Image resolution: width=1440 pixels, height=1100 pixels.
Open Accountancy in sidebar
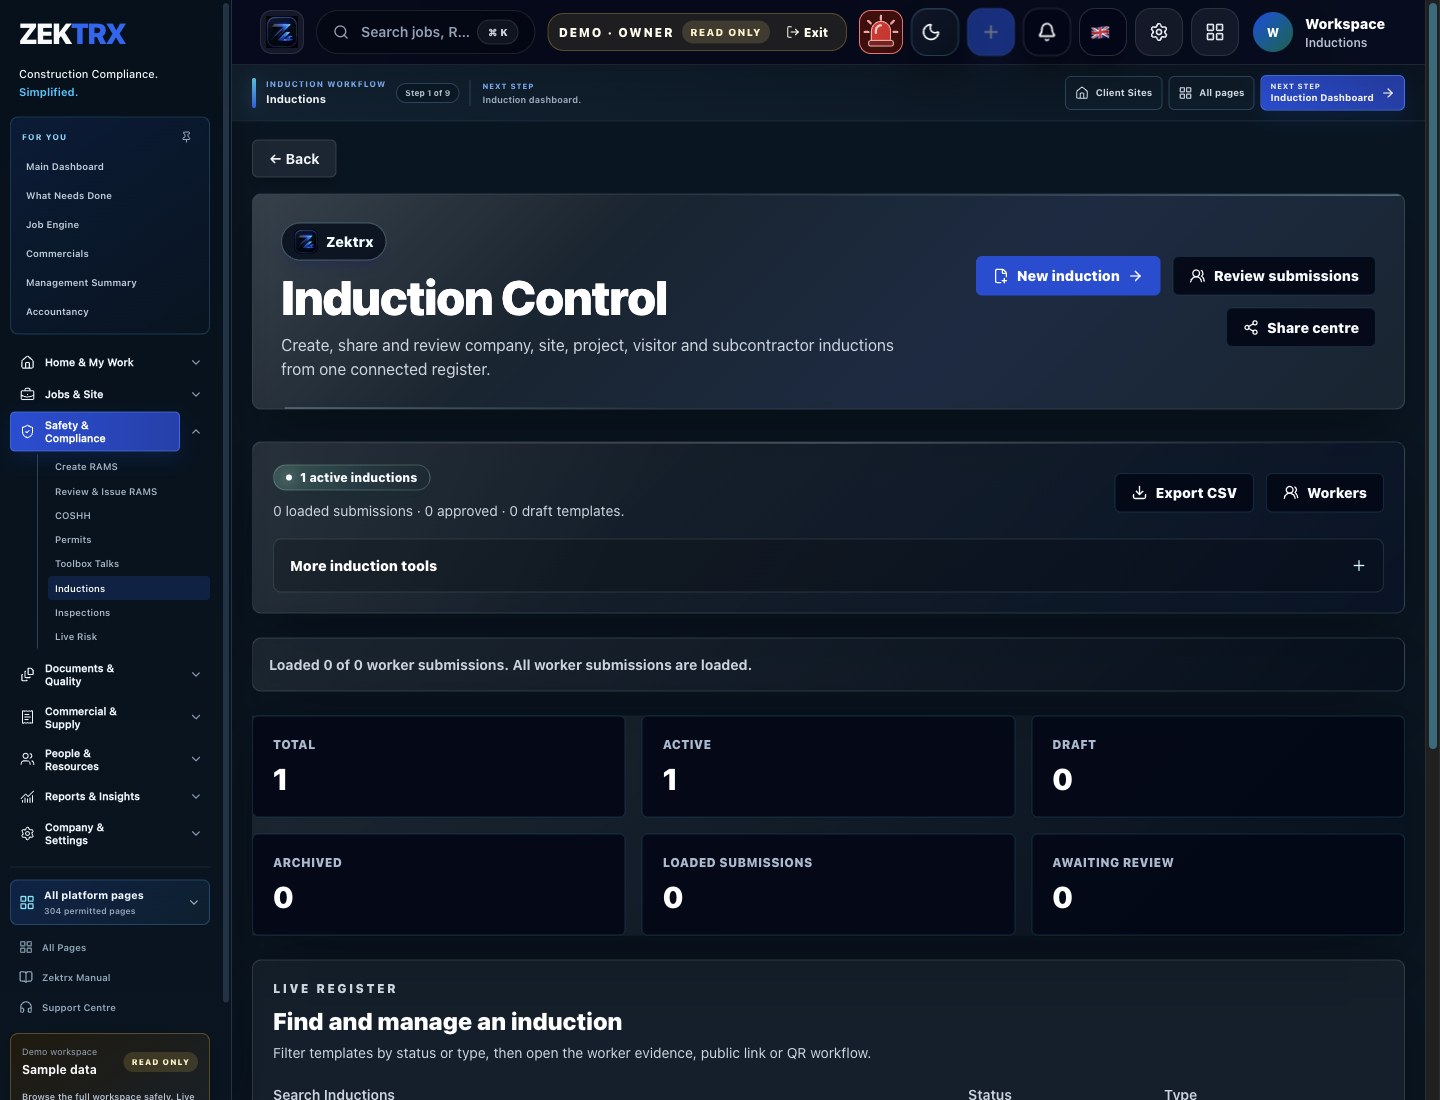coord(57,312)
